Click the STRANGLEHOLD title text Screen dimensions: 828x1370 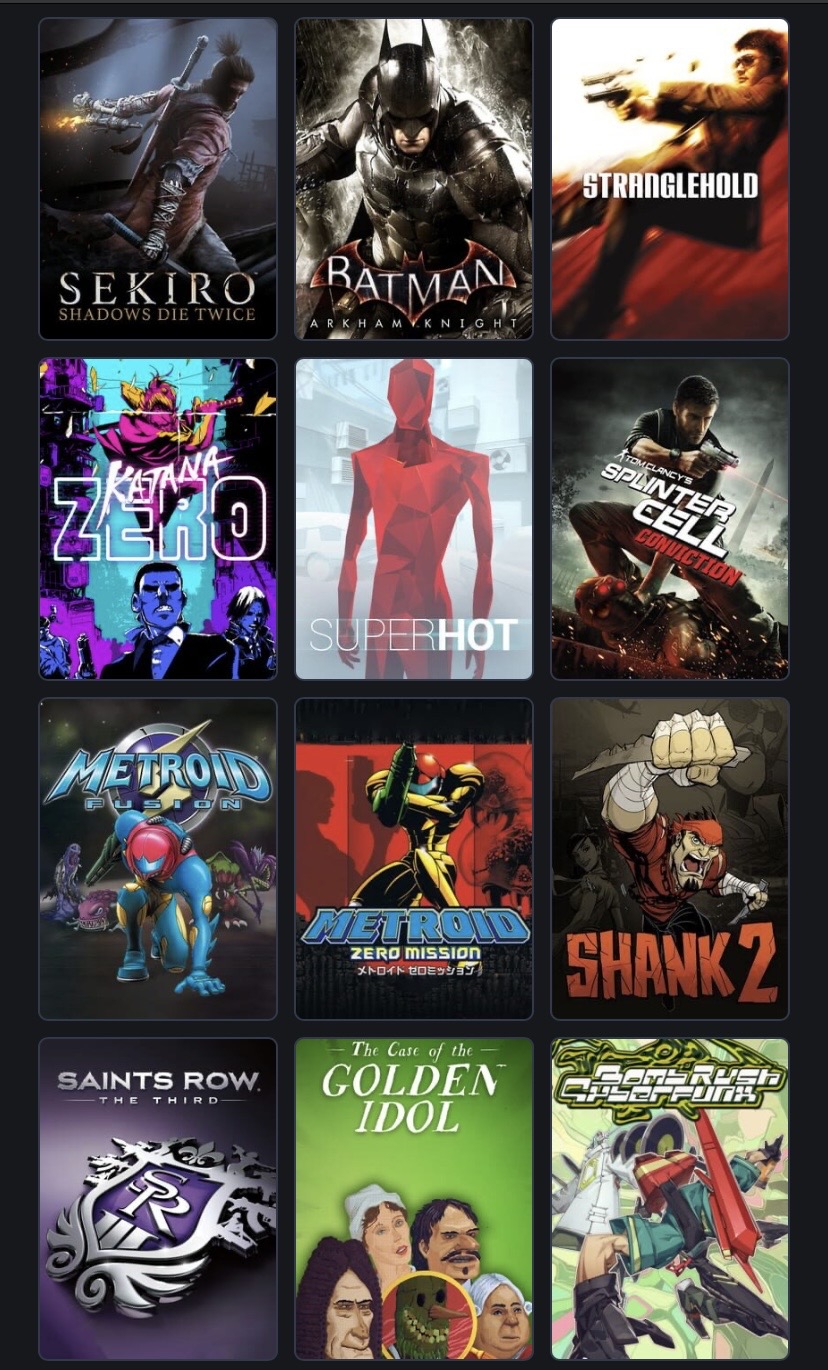[670, 186]
